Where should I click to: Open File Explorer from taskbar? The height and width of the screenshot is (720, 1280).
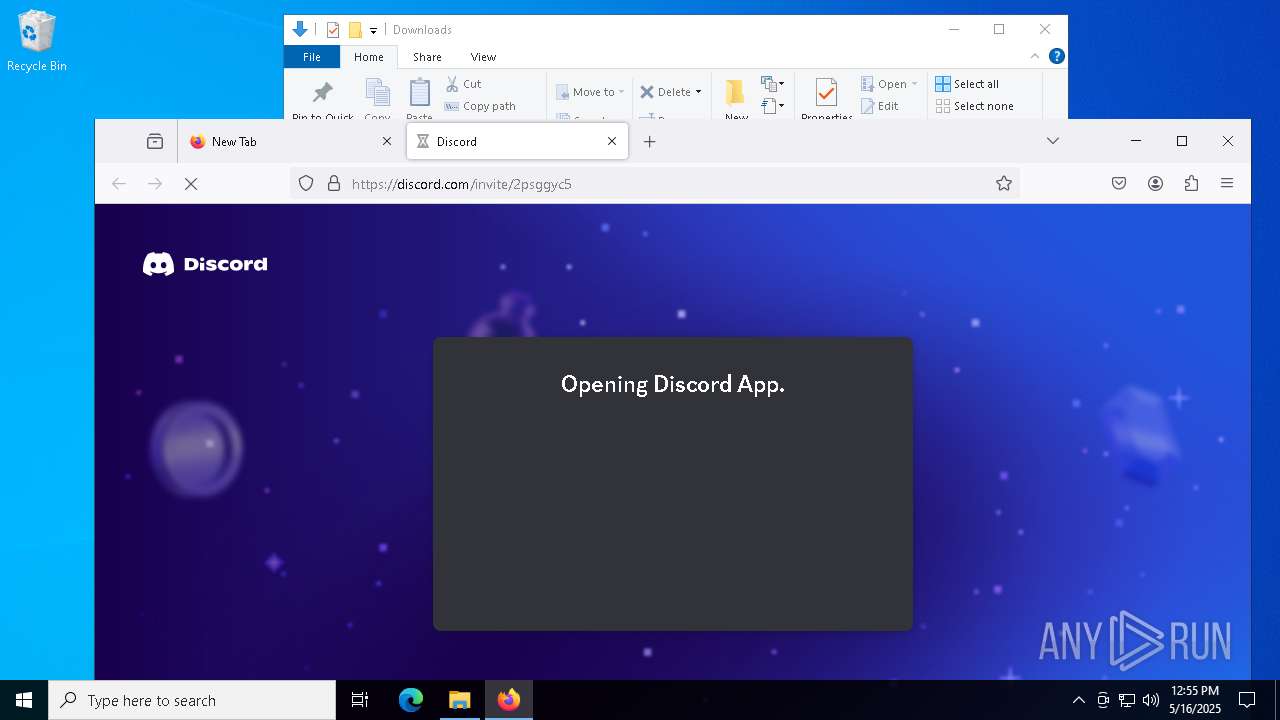460,700
